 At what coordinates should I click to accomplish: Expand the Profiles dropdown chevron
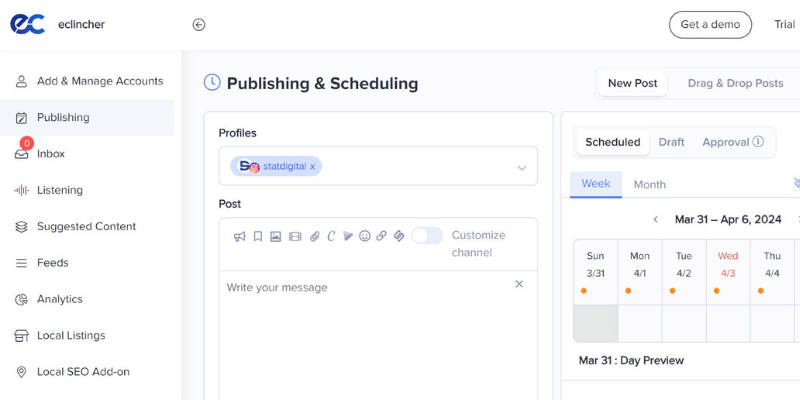click(521, 168)
